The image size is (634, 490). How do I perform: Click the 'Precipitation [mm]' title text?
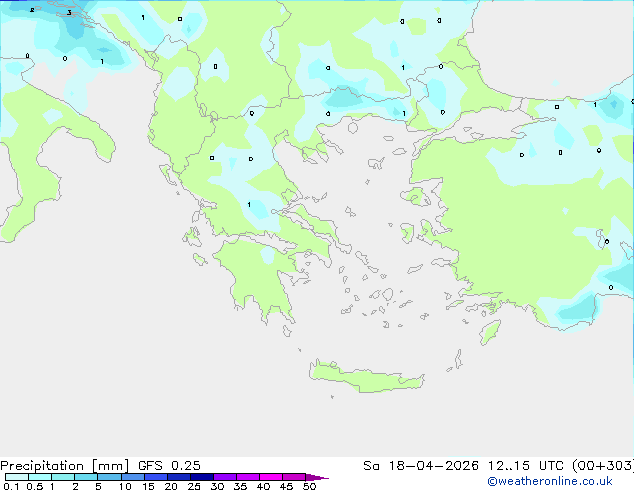pyautogui.click(x=64, y=466)
